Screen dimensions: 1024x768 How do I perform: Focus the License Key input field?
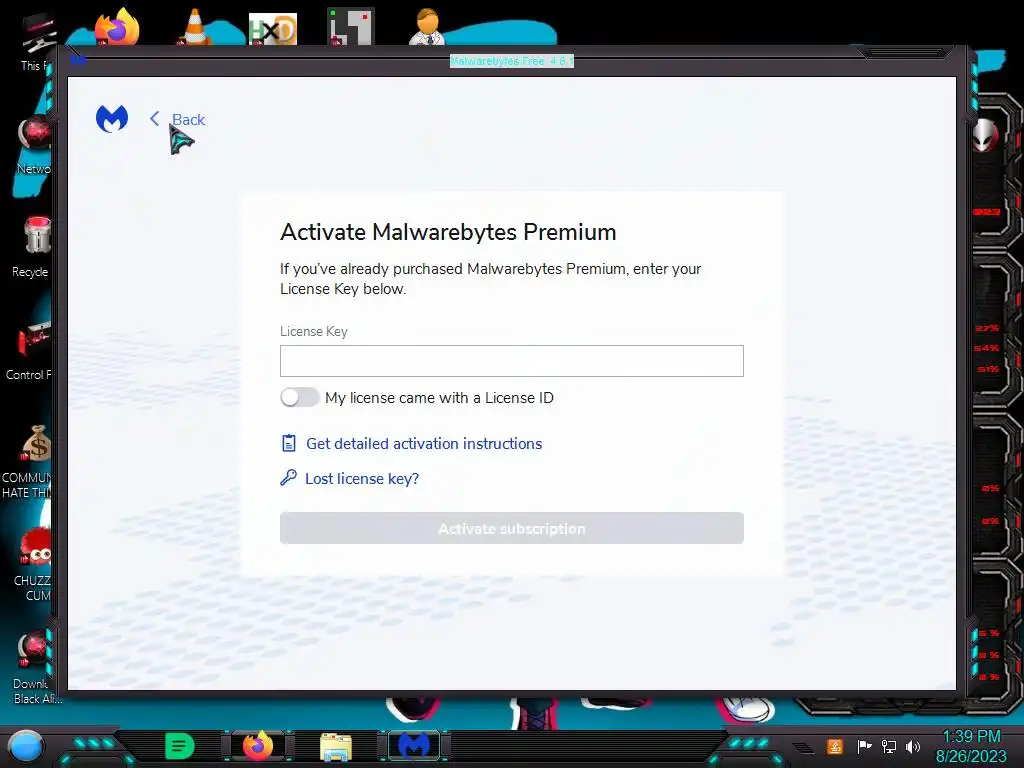click(x=511, y=360)
